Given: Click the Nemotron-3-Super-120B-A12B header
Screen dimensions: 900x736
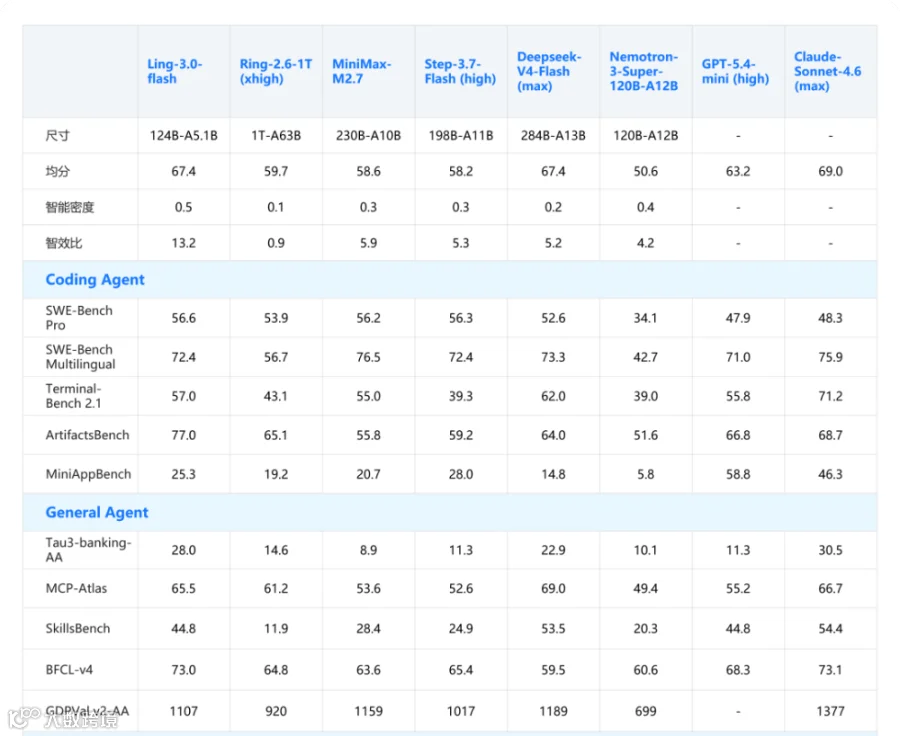Looking at the screenshot, I should (x=643, y=71).
